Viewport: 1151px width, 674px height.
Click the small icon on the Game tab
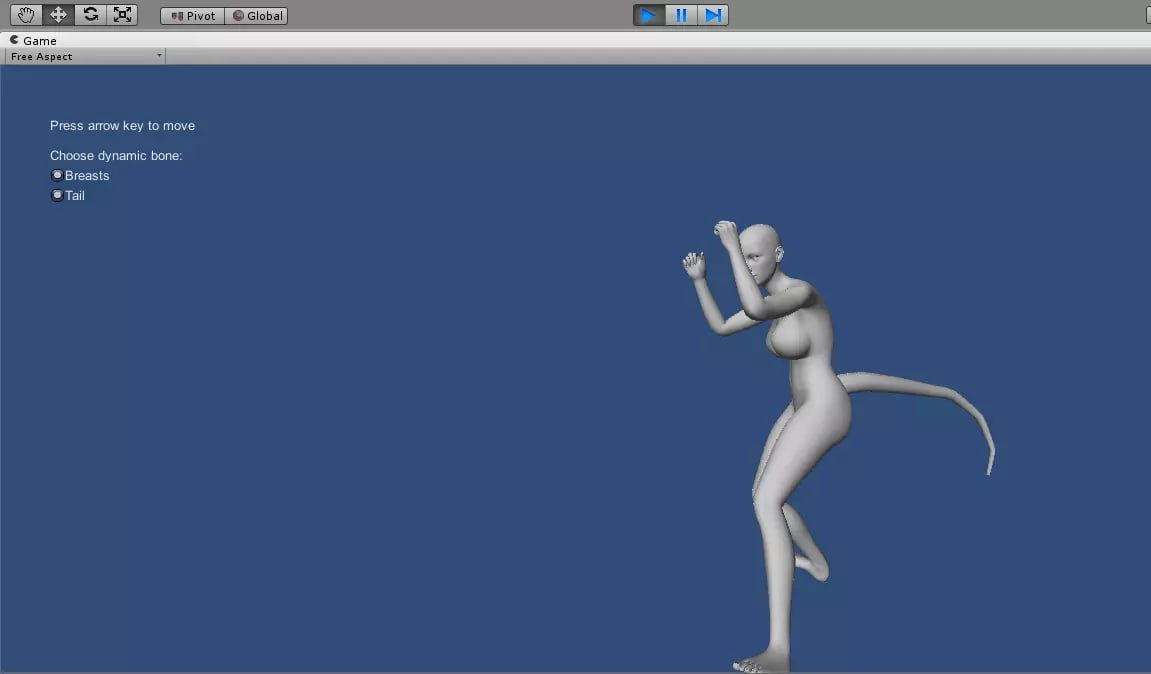[13, 40]
